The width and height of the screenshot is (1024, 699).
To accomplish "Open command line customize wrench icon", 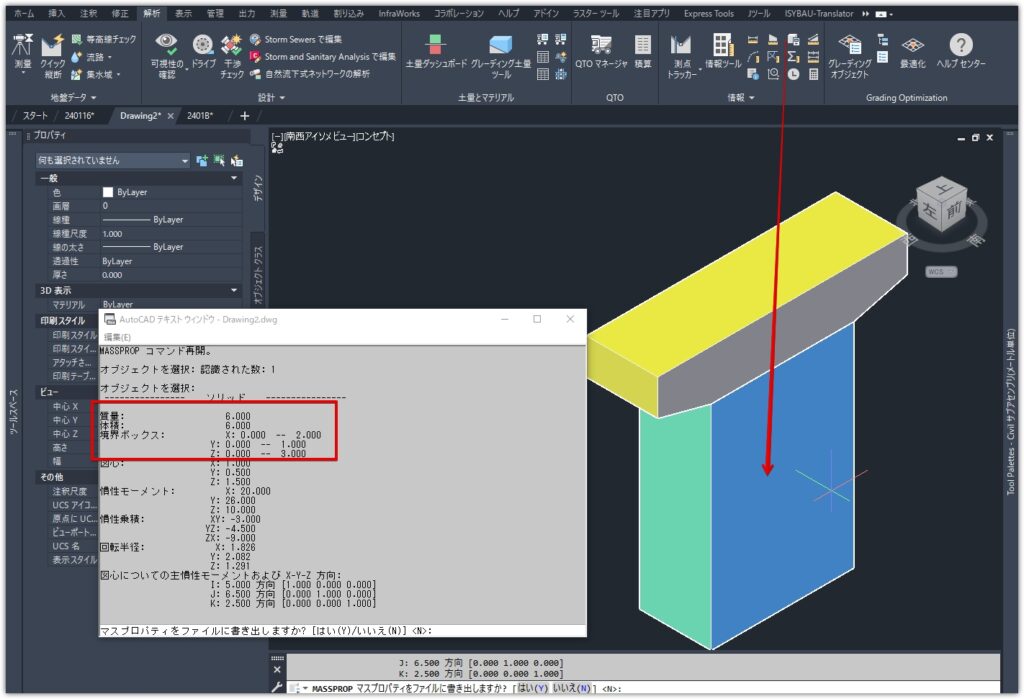I will pos(277,687).
